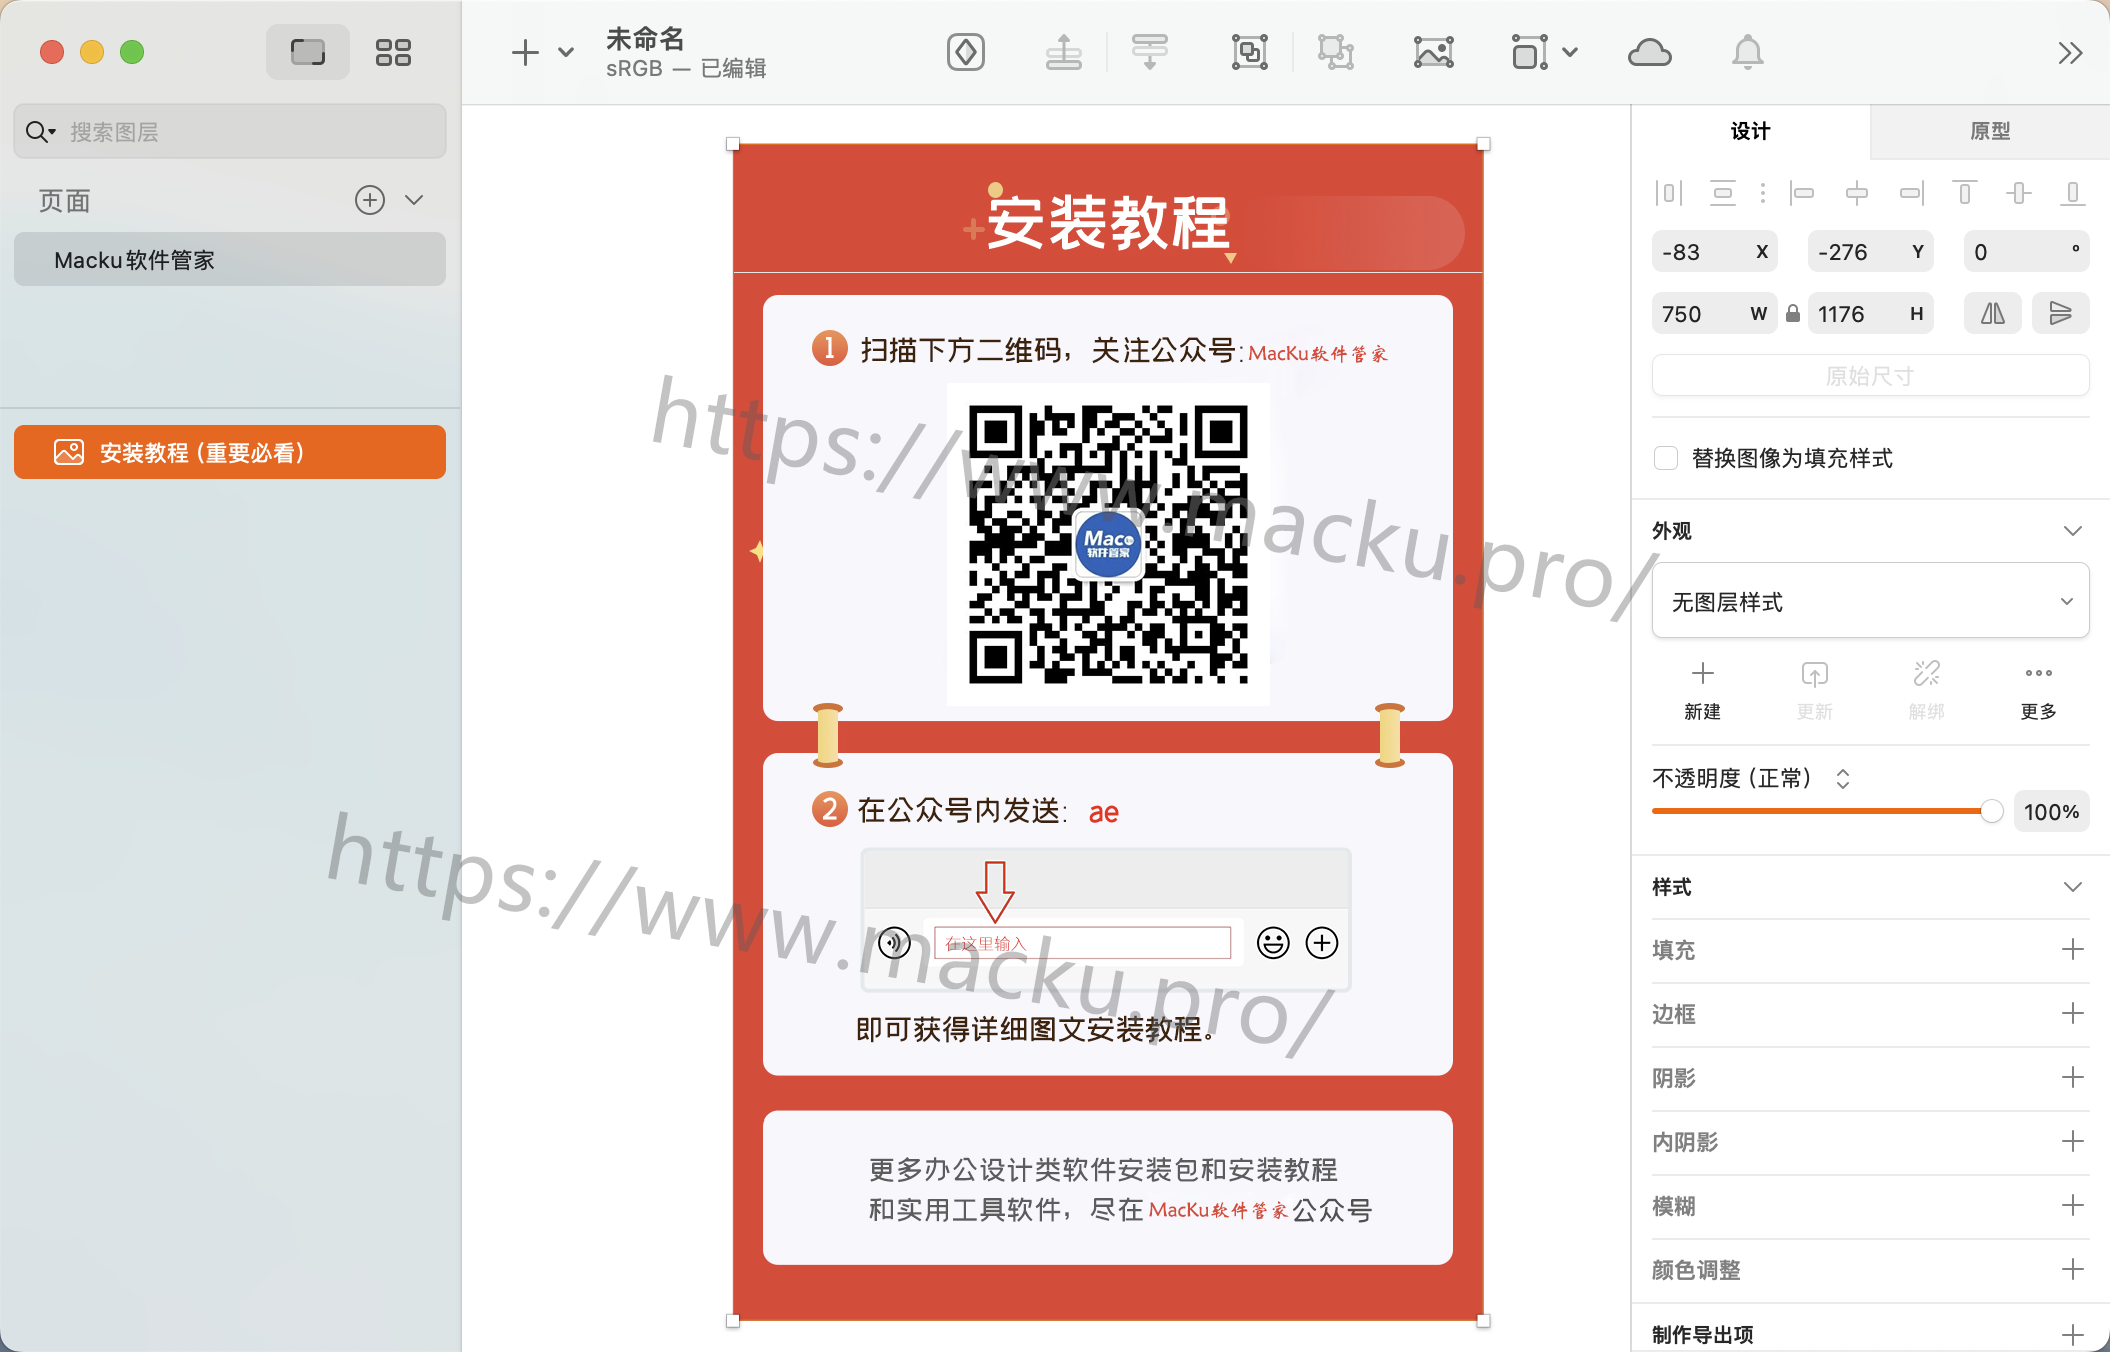Add 颜色调整 color adjustment

(x=2073, y=1269)
